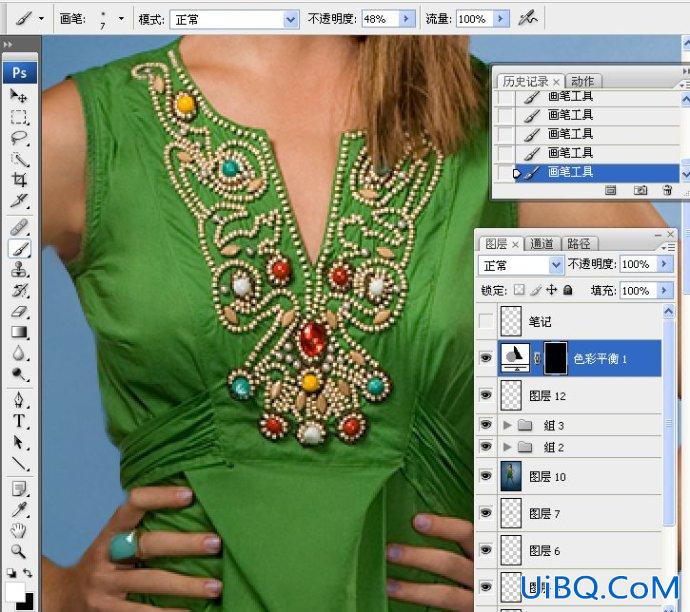Viewport: 690px width, 612px height.
Task: Select the Healing Brush tool
Action: pyautogui.click(x=18, y=228)
